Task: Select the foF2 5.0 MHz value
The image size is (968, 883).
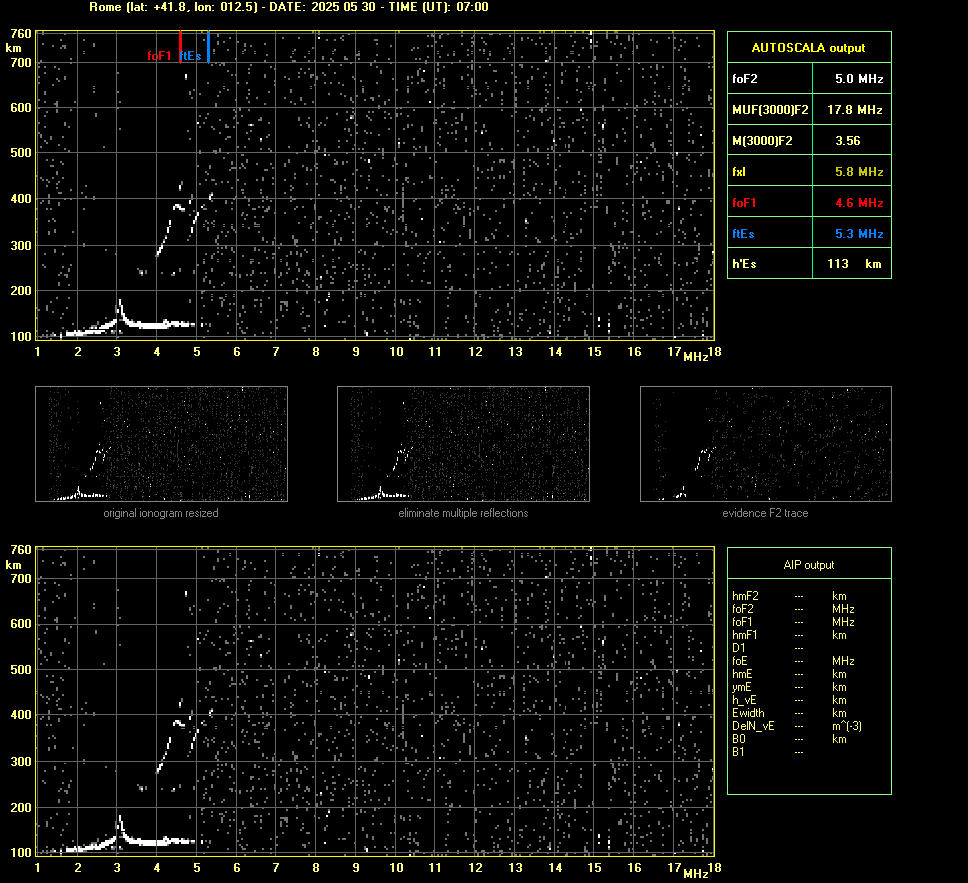Action: (859, 79)
